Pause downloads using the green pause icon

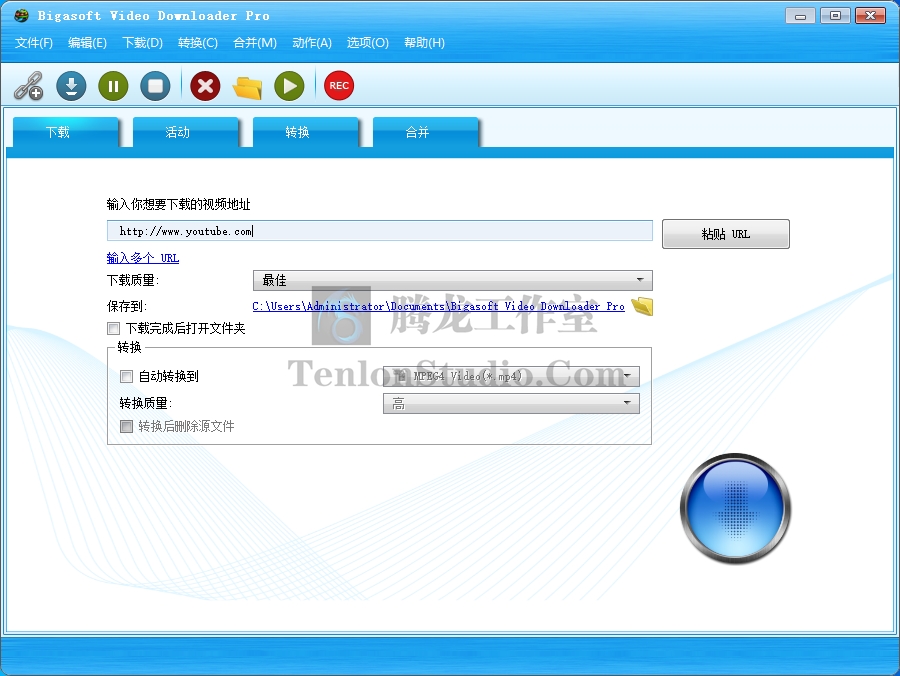[113, 86]
